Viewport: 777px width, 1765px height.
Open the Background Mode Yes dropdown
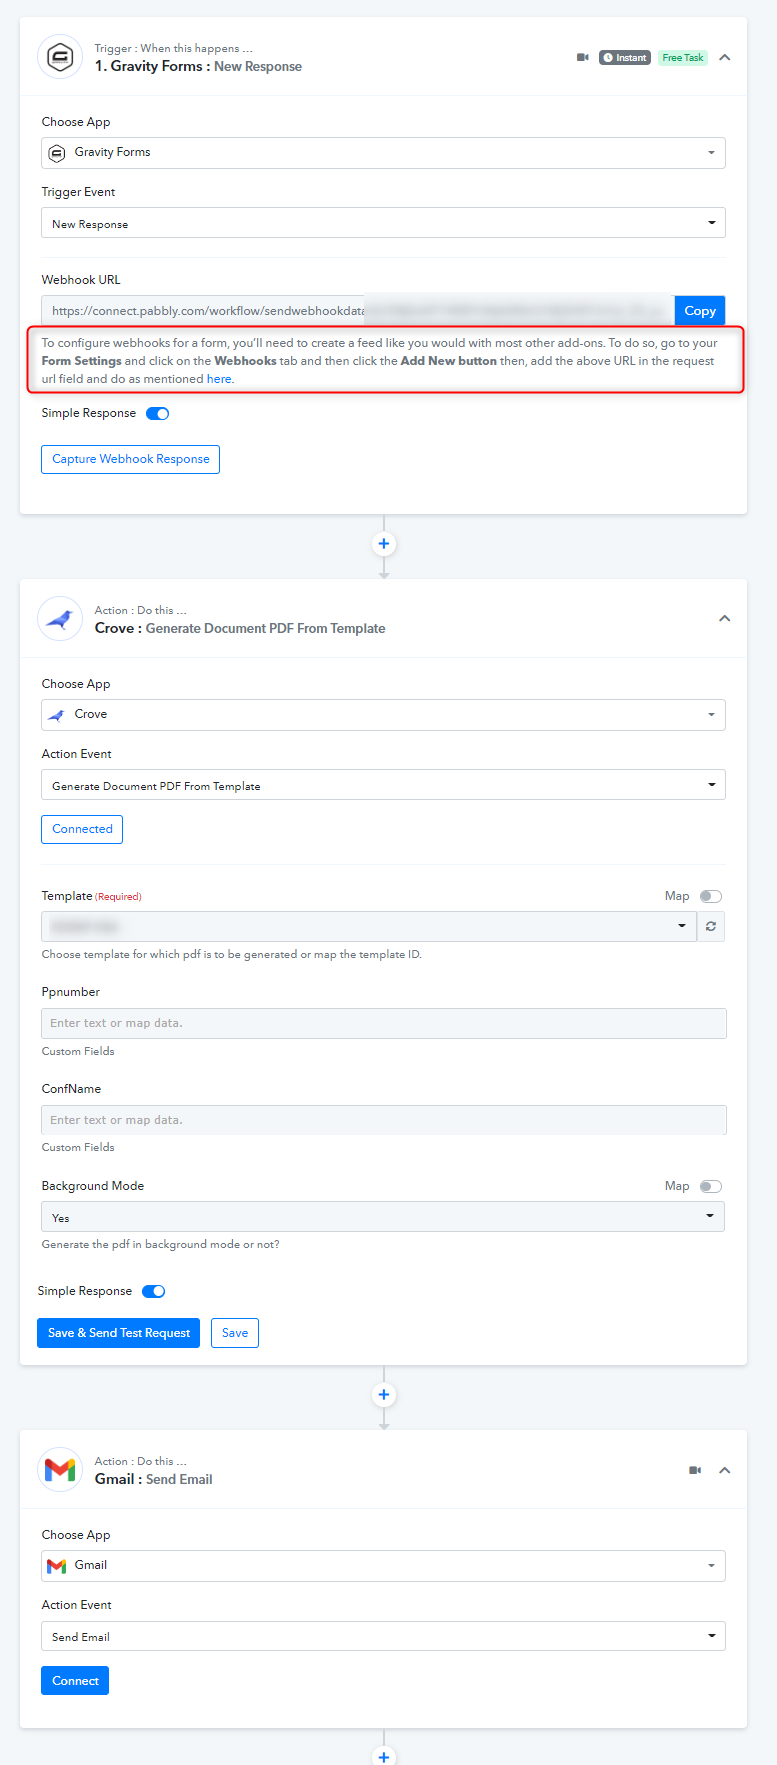pos(383,1217)
